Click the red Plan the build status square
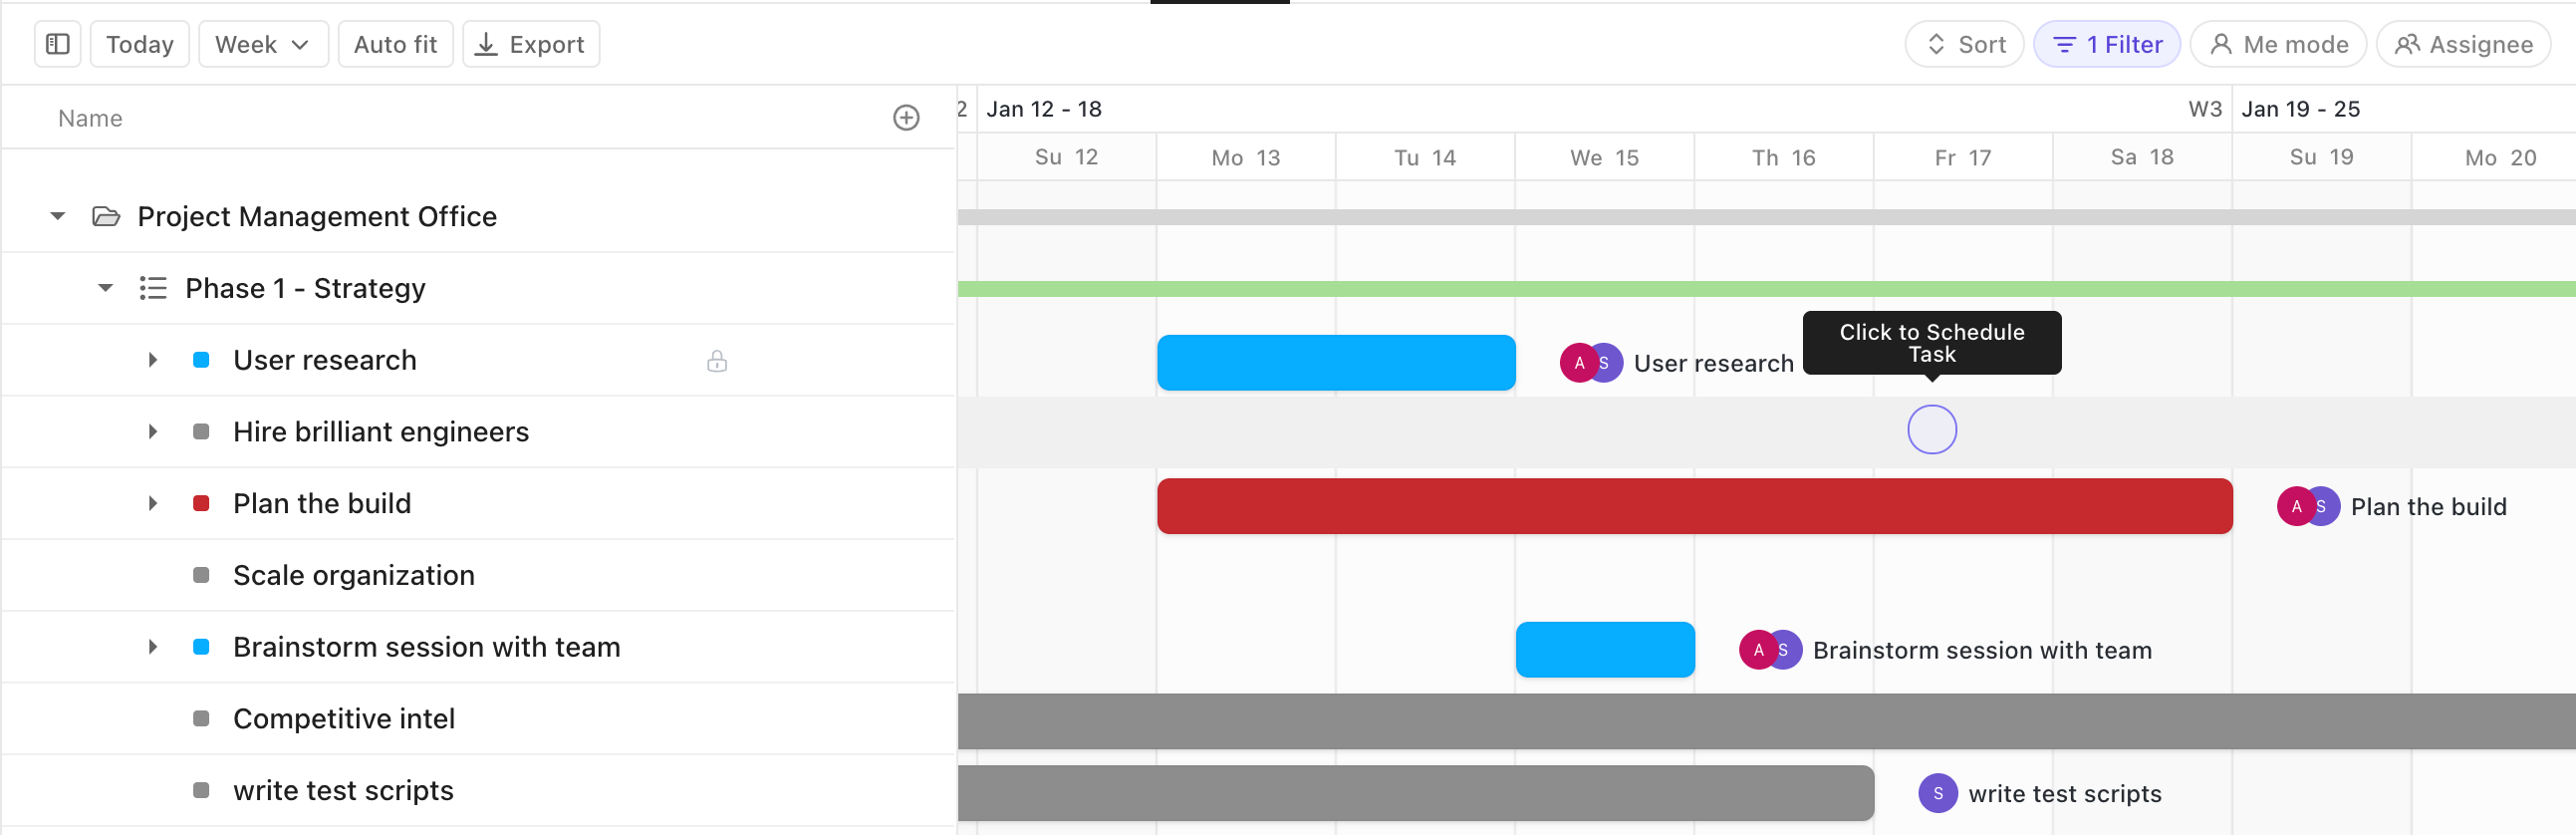Screen dimensions: 2576x835 pyautogui.click(x=201, y=503)
